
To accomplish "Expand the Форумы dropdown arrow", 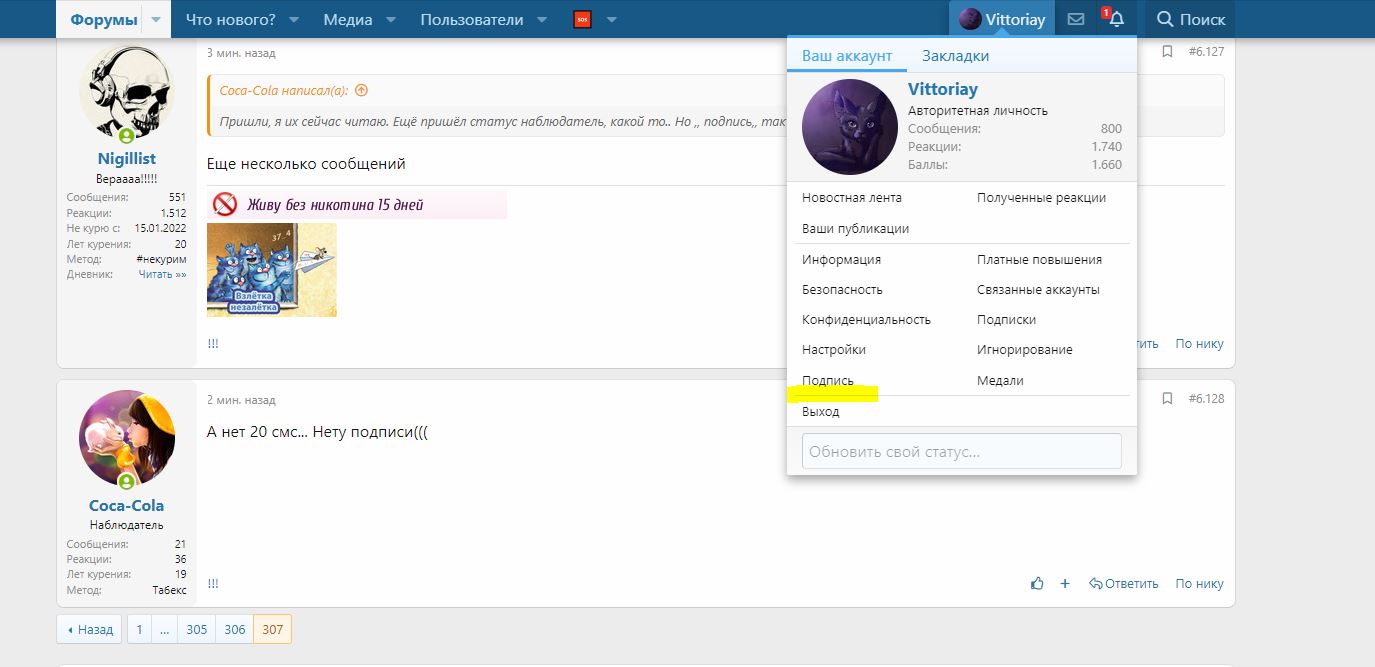I will tap(155, 19).
